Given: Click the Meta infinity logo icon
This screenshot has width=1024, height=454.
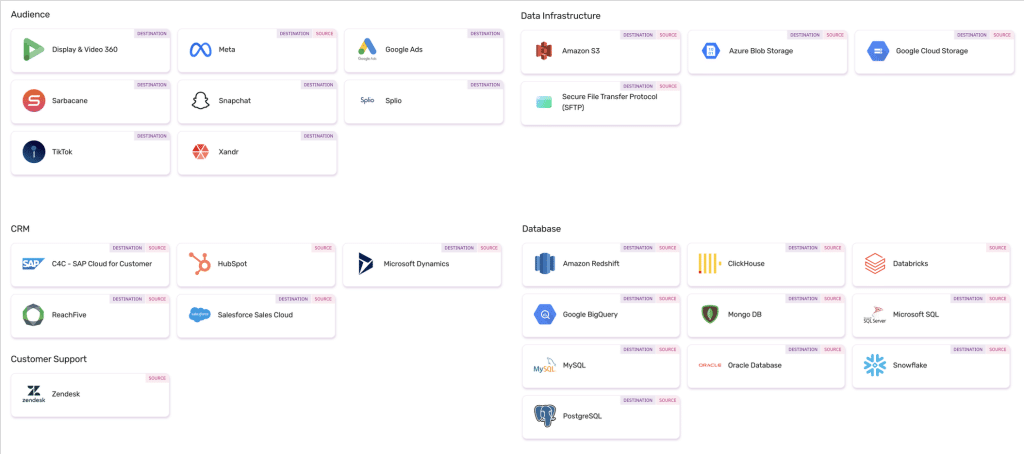Looking at the screenshot, I should coord(200,50).
